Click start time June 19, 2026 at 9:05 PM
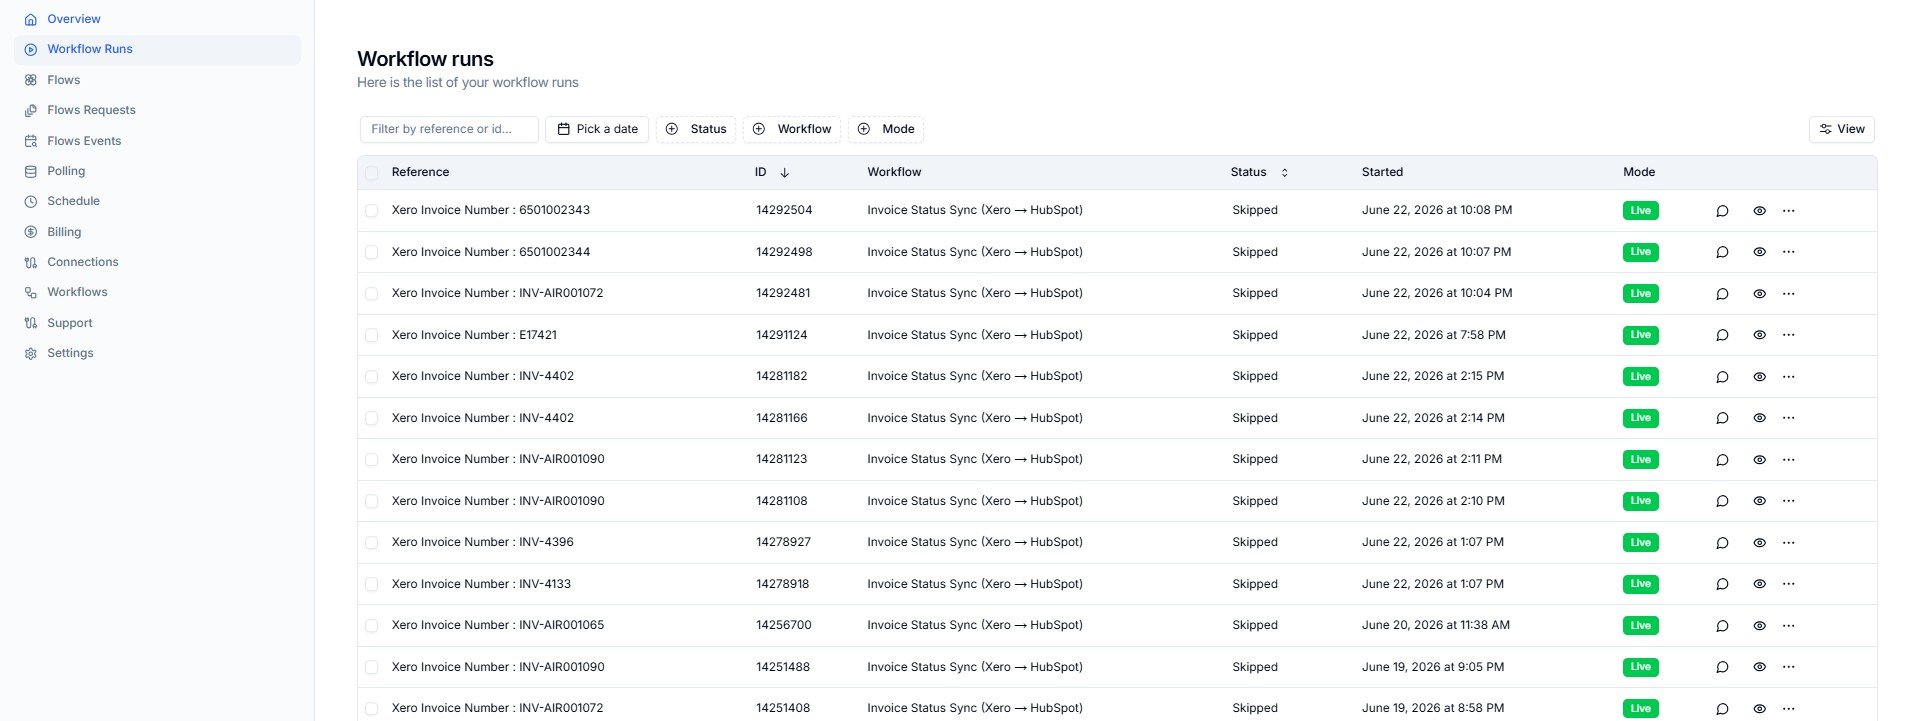 [x=1433, y=667]
